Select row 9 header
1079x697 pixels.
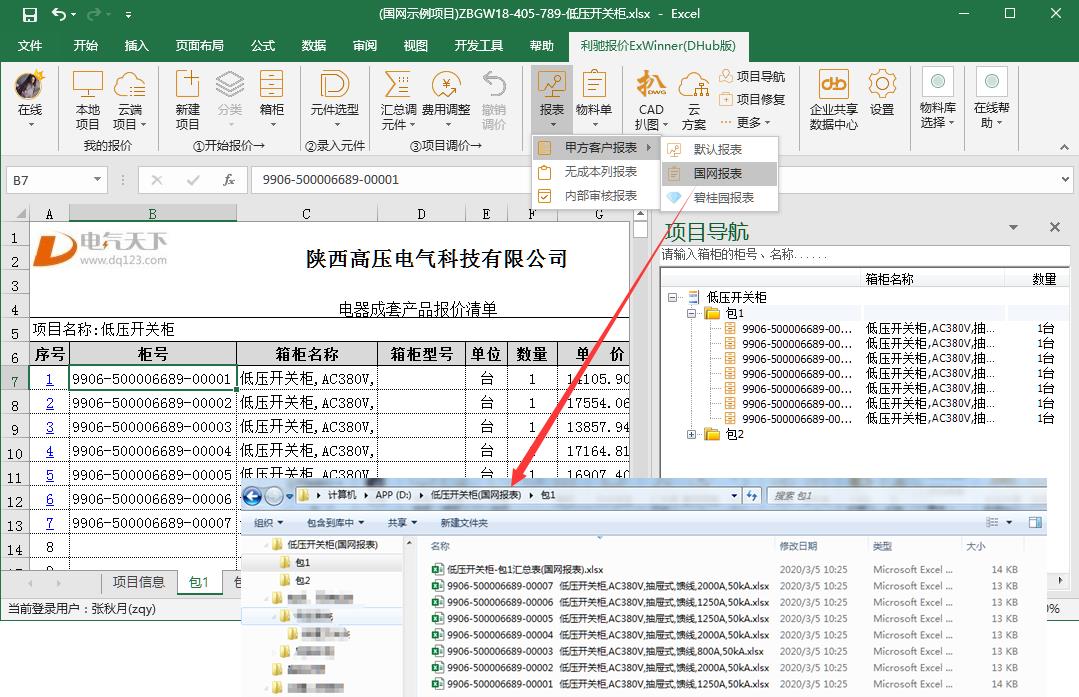click(x=14, y=429)
